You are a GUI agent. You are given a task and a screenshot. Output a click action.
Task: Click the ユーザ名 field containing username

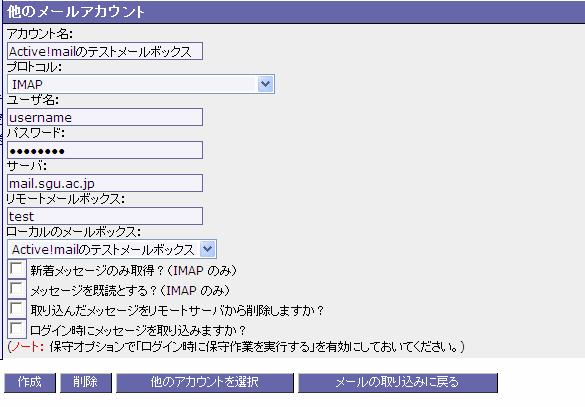(x=105, y=117)
